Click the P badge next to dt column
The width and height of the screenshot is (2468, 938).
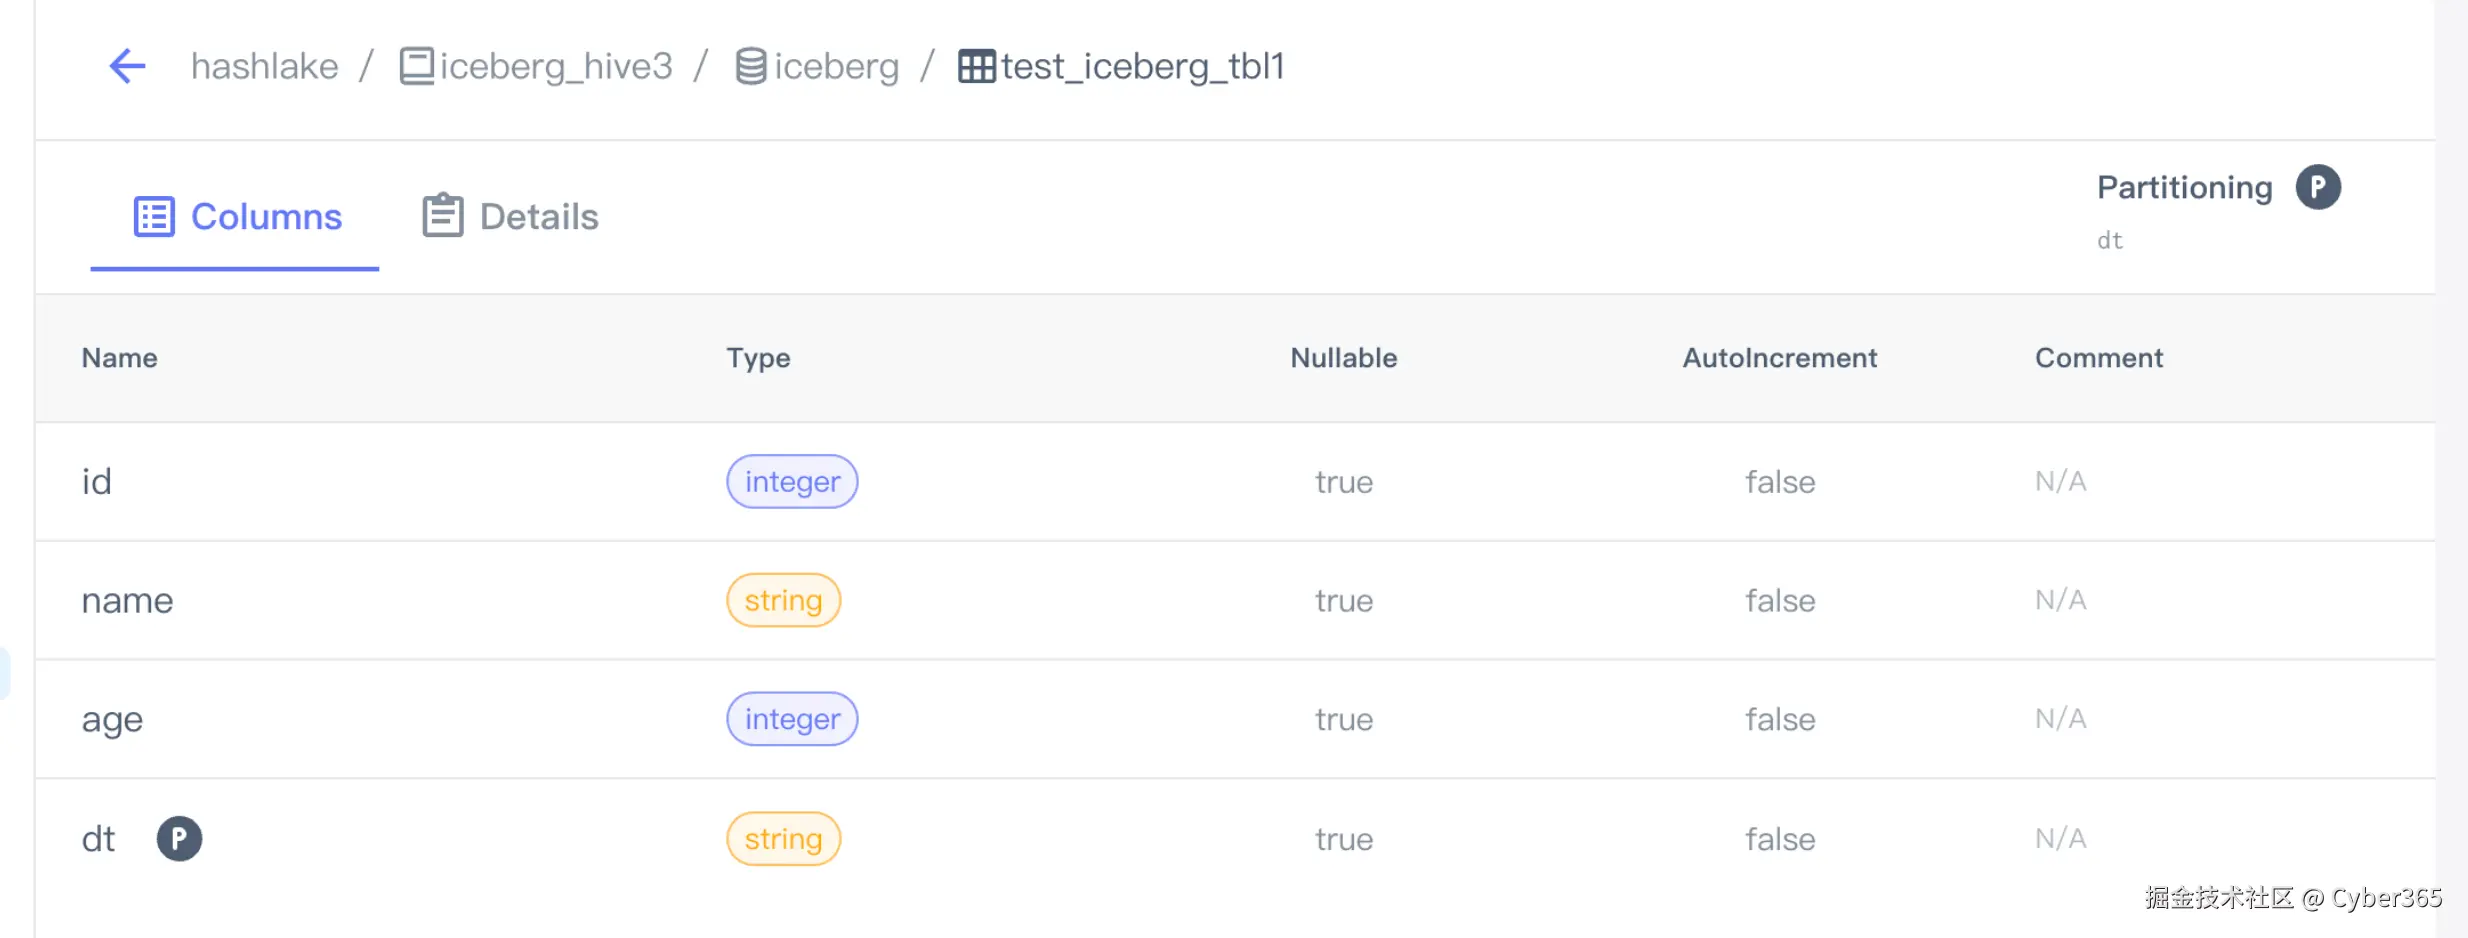pos(179,838)
